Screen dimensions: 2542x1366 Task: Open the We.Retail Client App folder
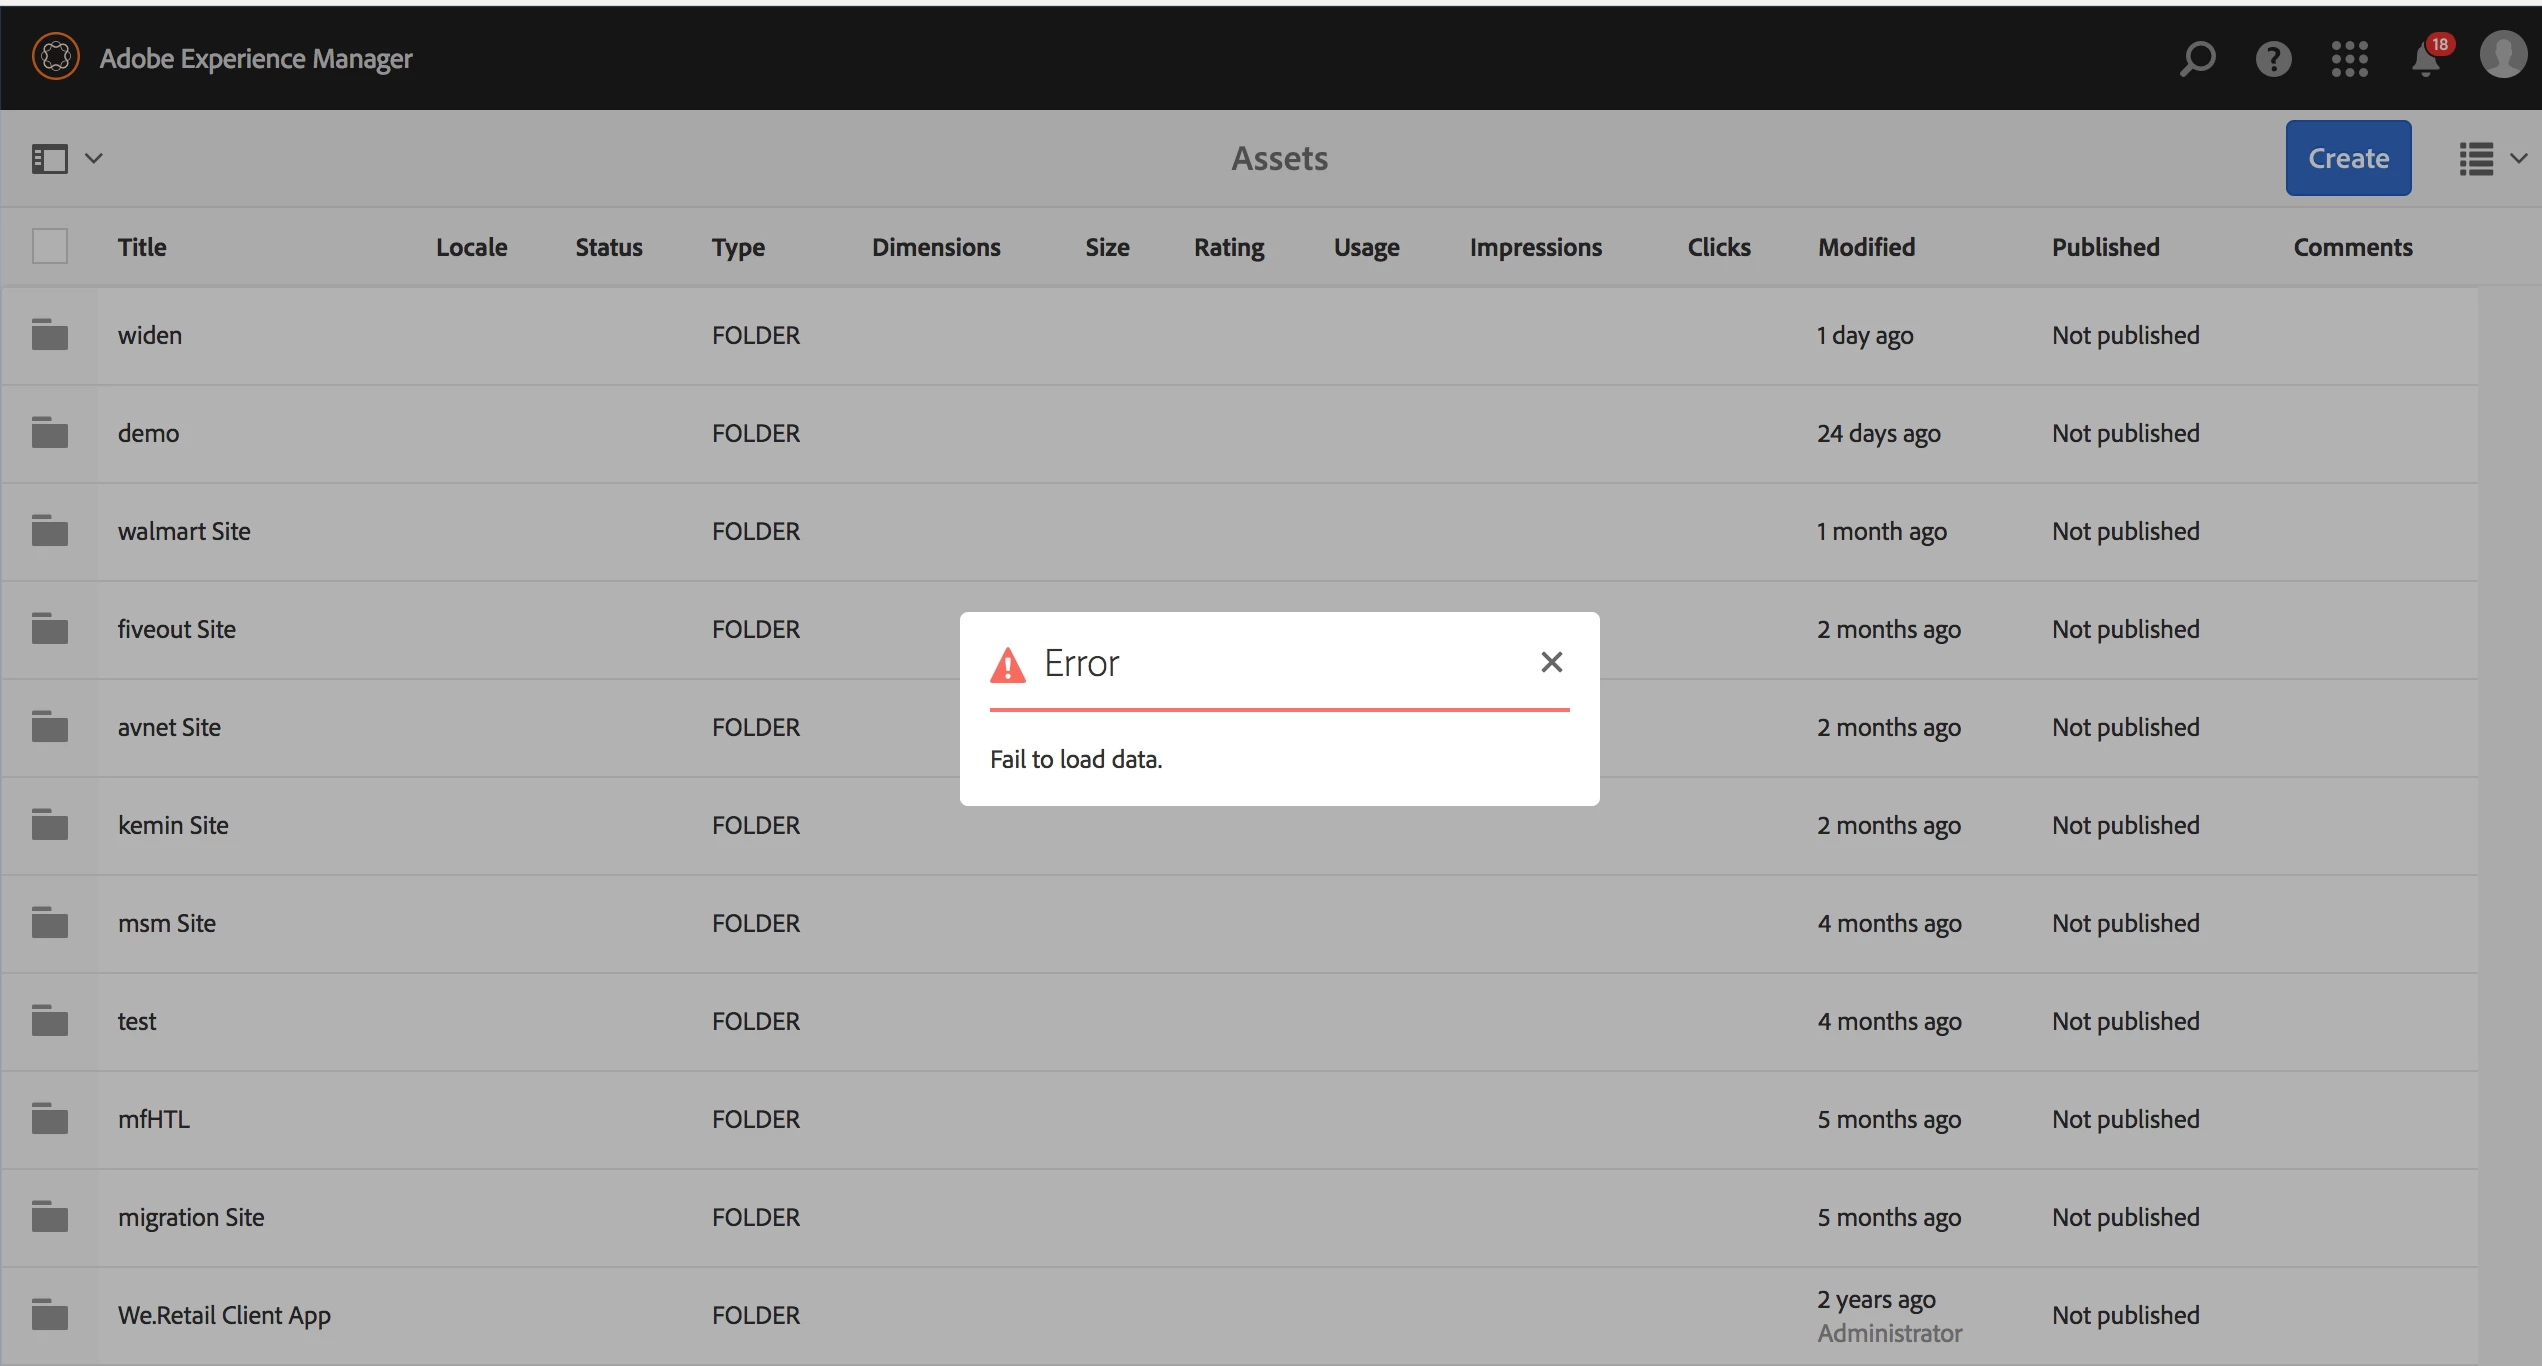[224, 1315]
